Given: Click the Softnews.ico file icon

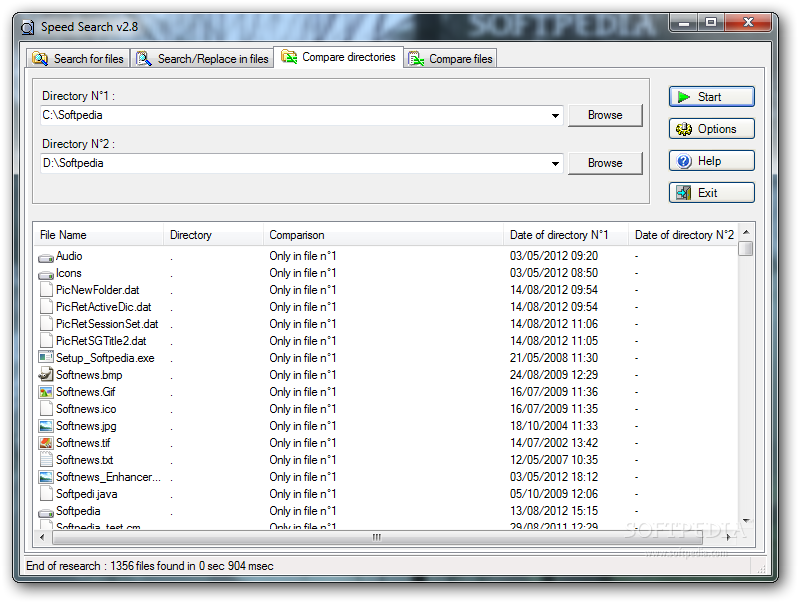Looking at the screenshot, I should tap(46, 408).
